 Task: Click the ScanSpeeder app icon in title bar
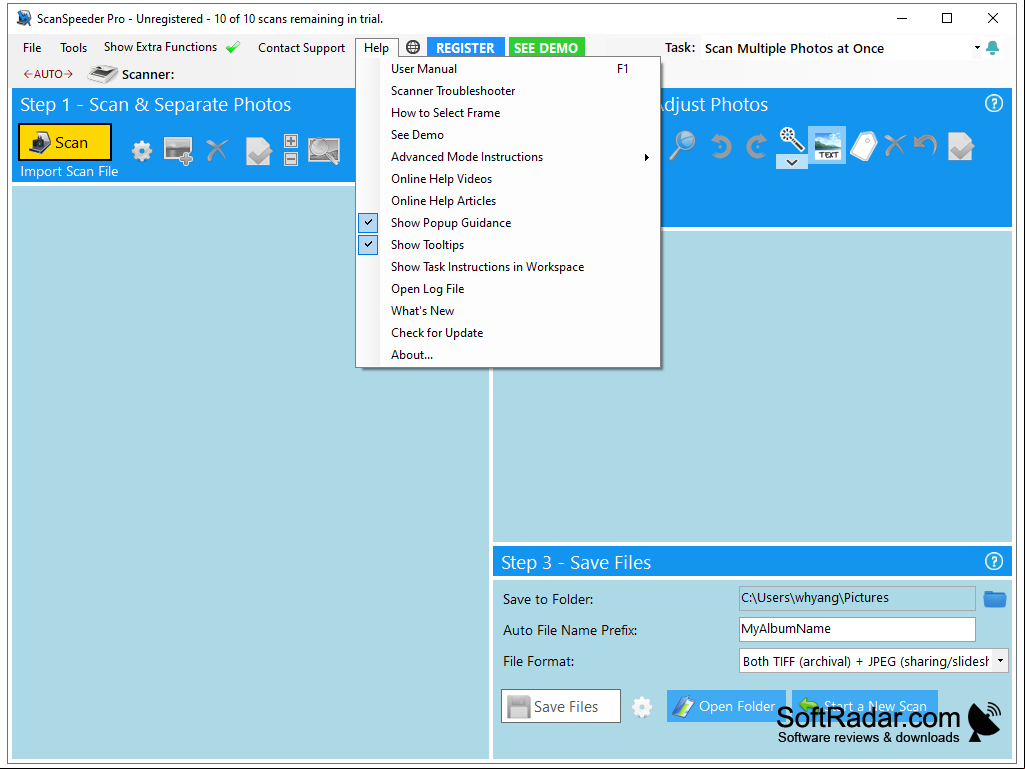tap(24, 18)
